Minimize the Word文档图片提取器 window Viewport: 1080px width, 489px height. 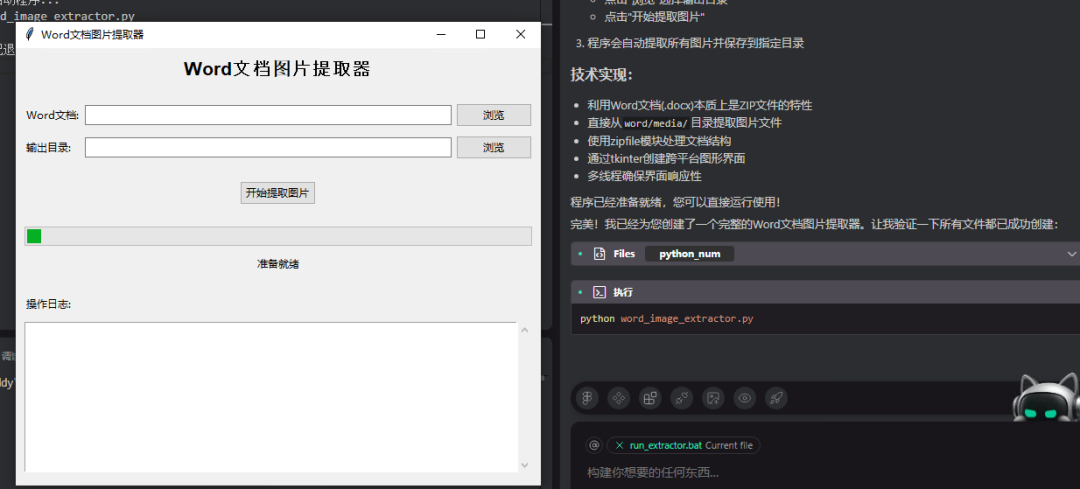pyautogui.click(x=442, y=34)
